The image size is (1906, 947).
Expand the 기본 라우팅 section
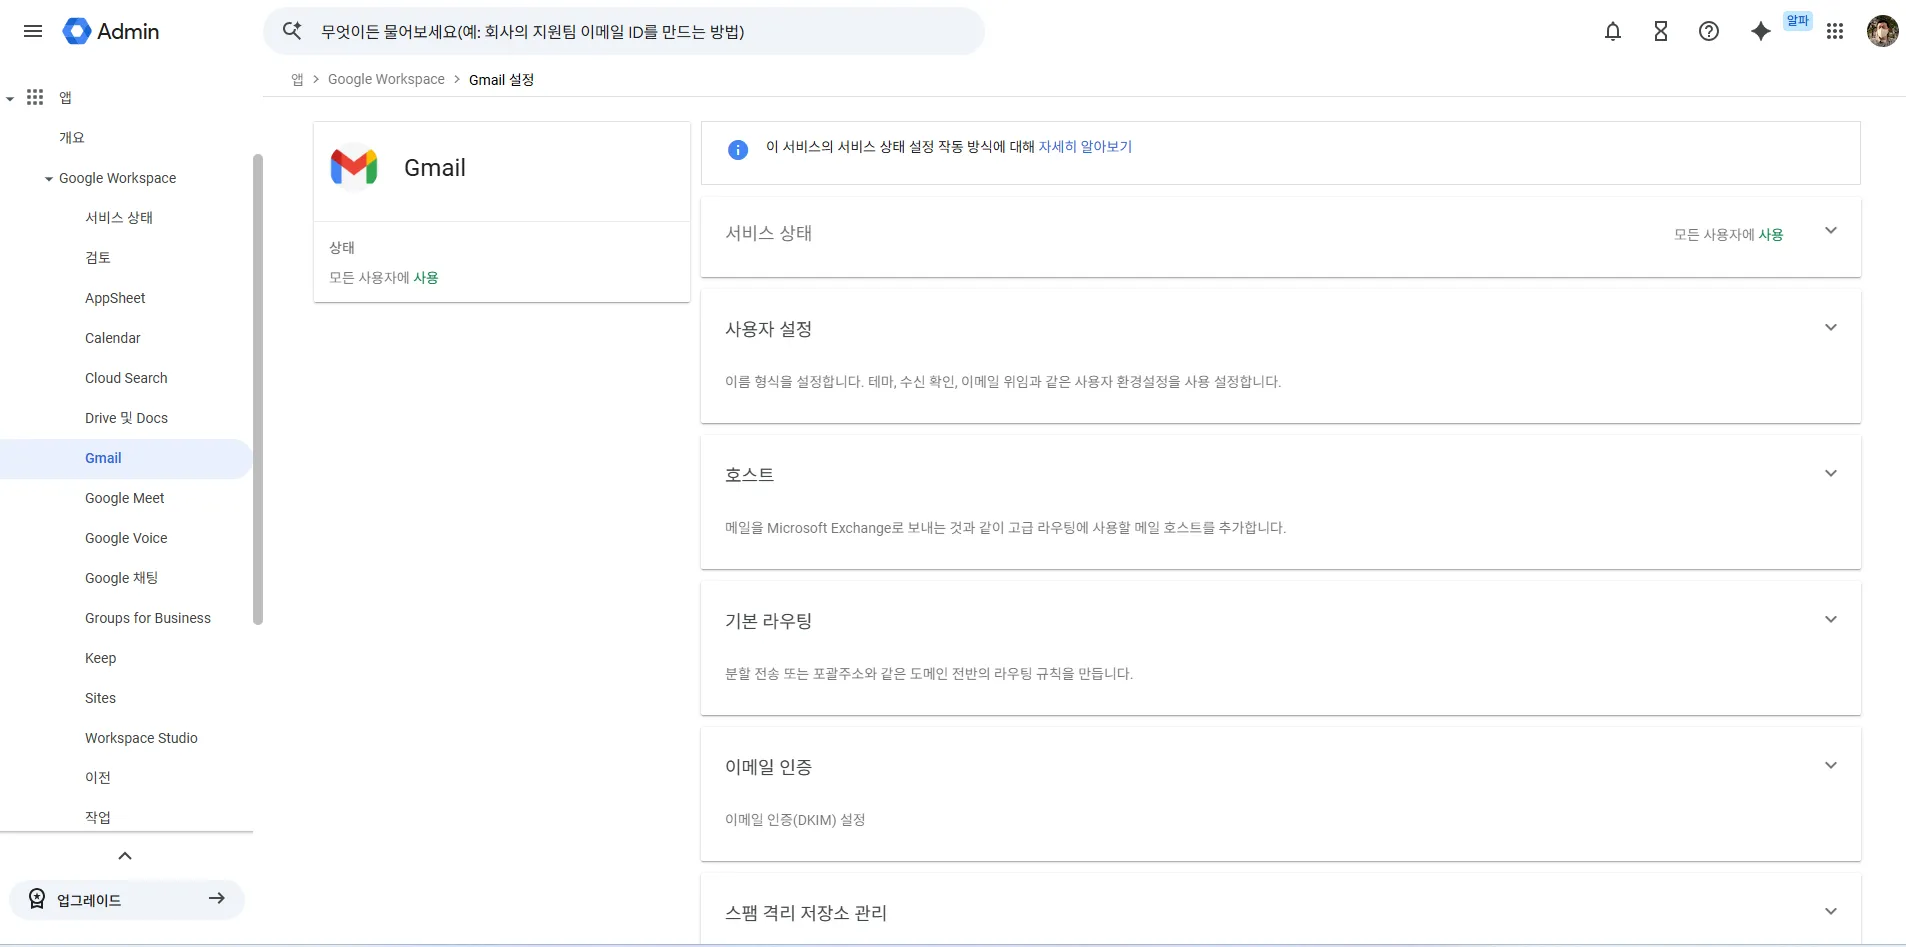pyautogui.click(x=1831, y=620)
